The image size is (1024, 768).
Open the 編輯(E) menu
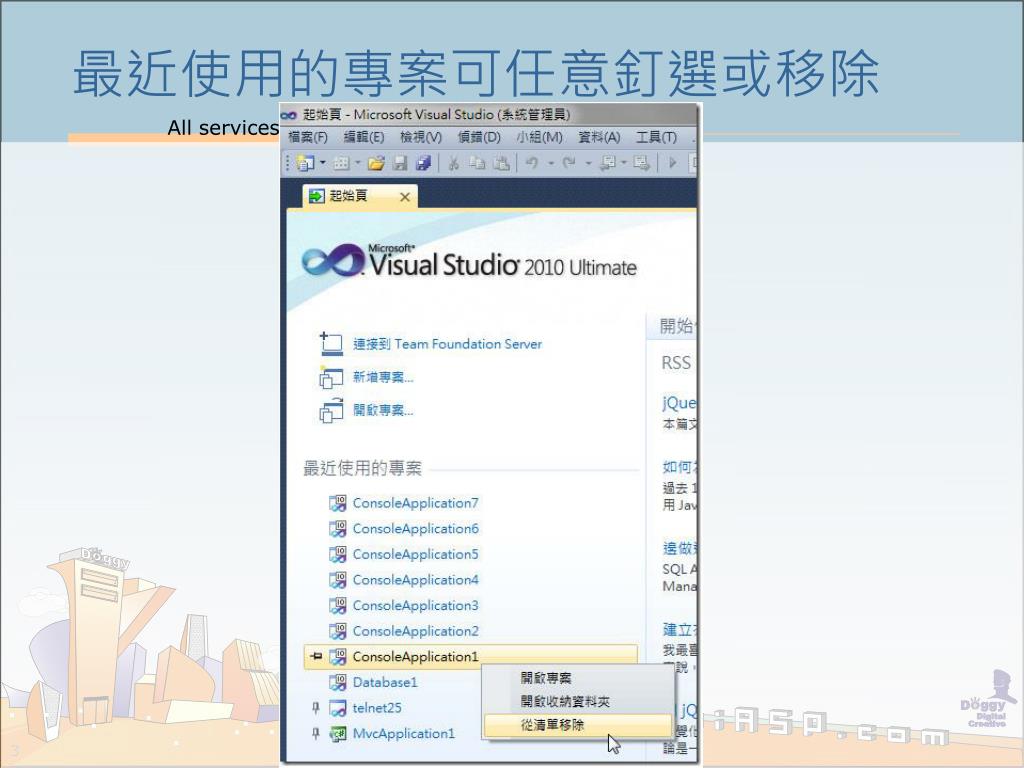[x=364, y=137]
